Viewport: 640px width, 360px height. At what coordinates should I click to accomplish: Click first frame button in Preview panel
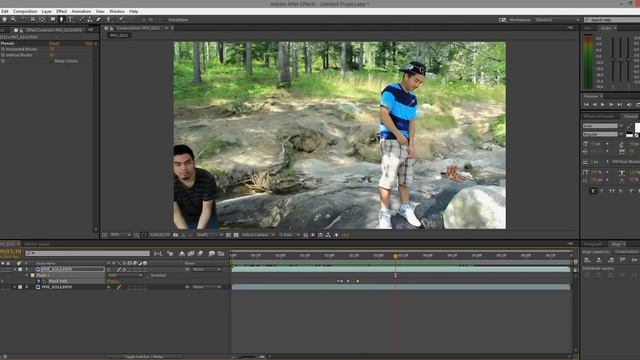[587, 105]
